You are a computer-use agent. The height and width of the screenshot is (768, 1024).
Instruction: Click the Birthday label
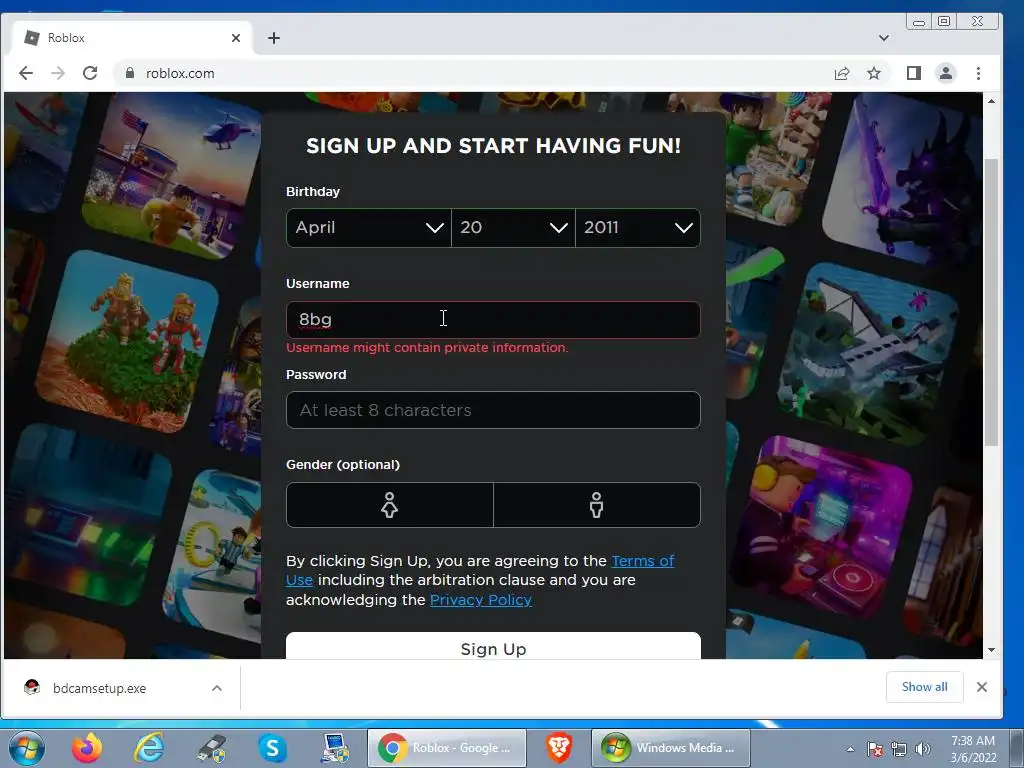[313, 191]
